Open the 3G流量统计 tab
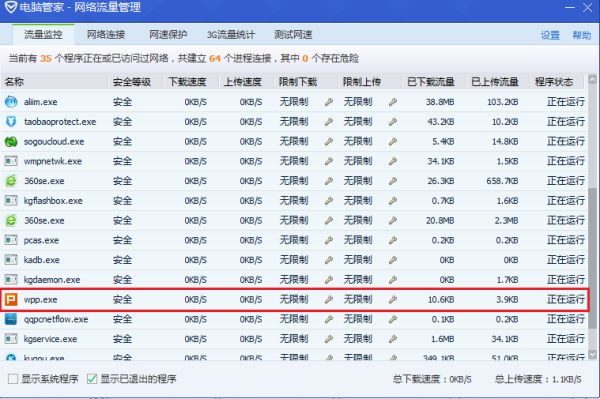The height and width of the screenshot is (399, 600). 231,35
